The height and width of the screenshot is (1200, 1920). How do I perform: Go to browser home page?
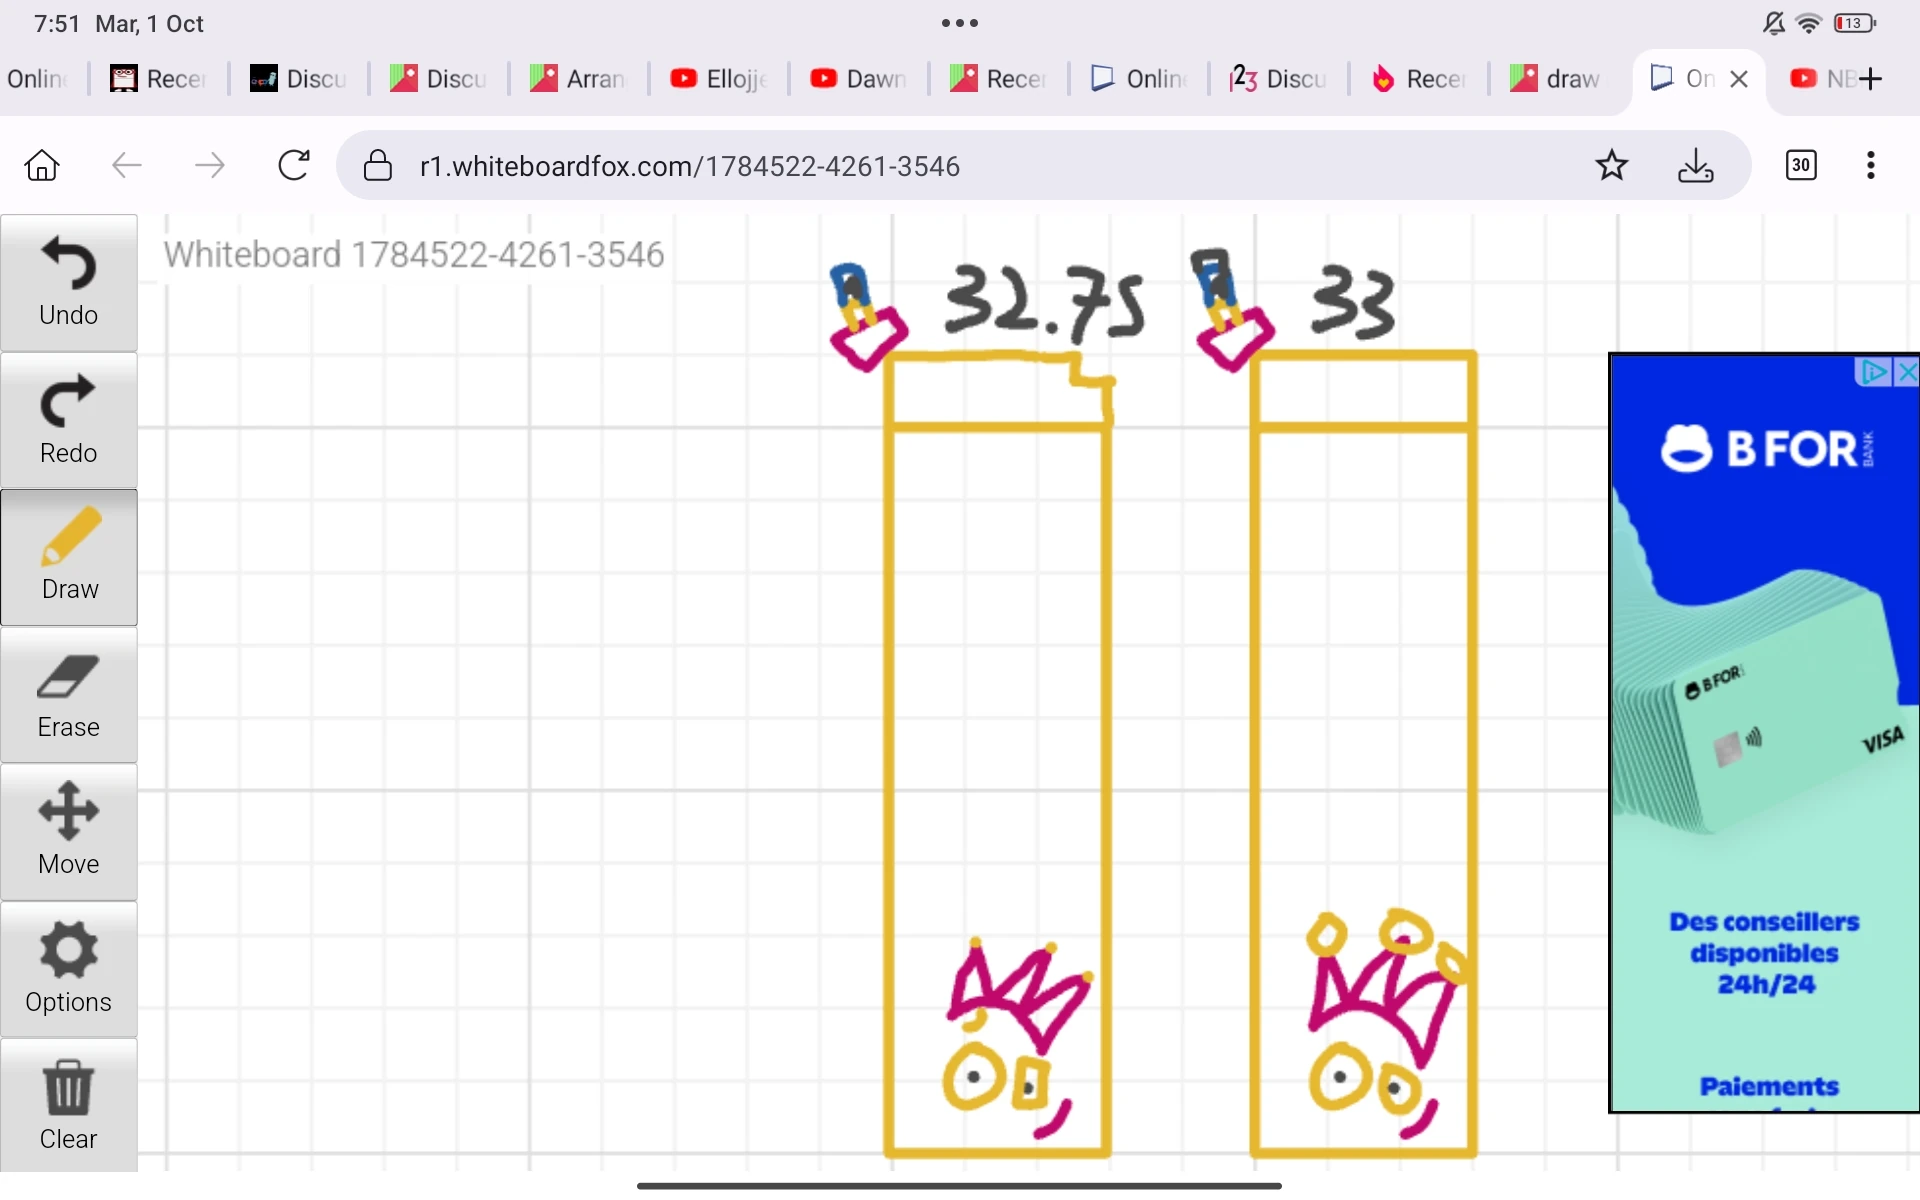42,166
